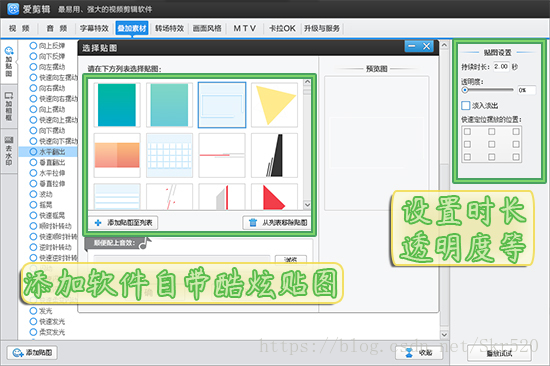550x366 pixels.
Task: Select 向右摆动 effect radio button
Action: 33,88
